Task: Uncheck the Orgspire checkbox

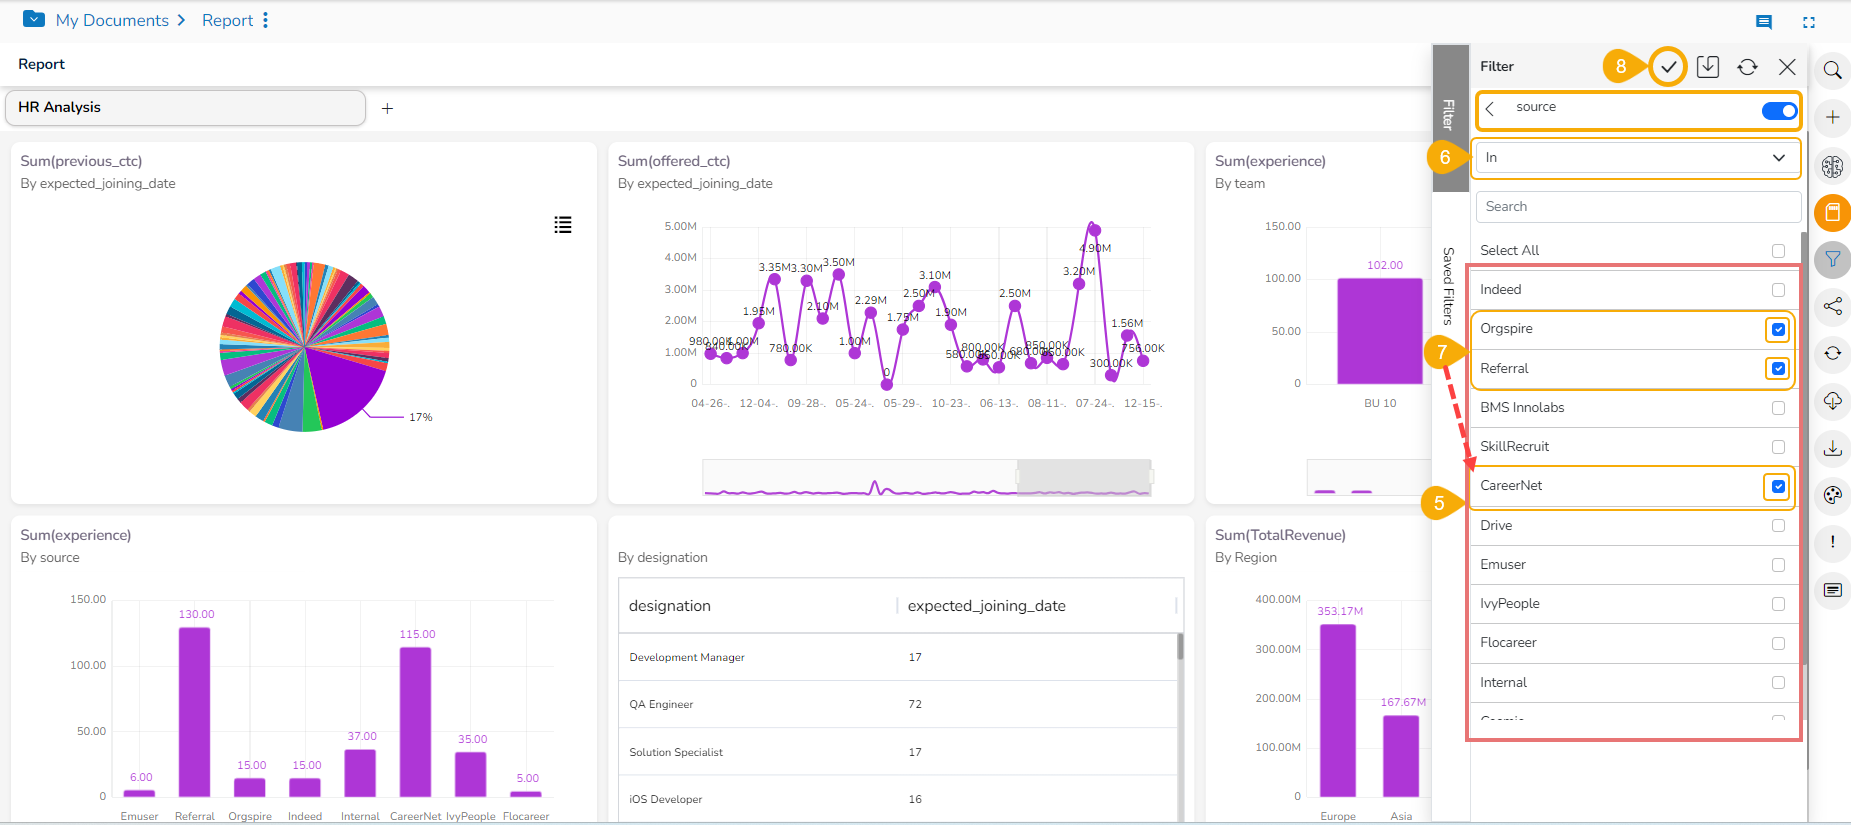Action: (x=1778, y=329)
